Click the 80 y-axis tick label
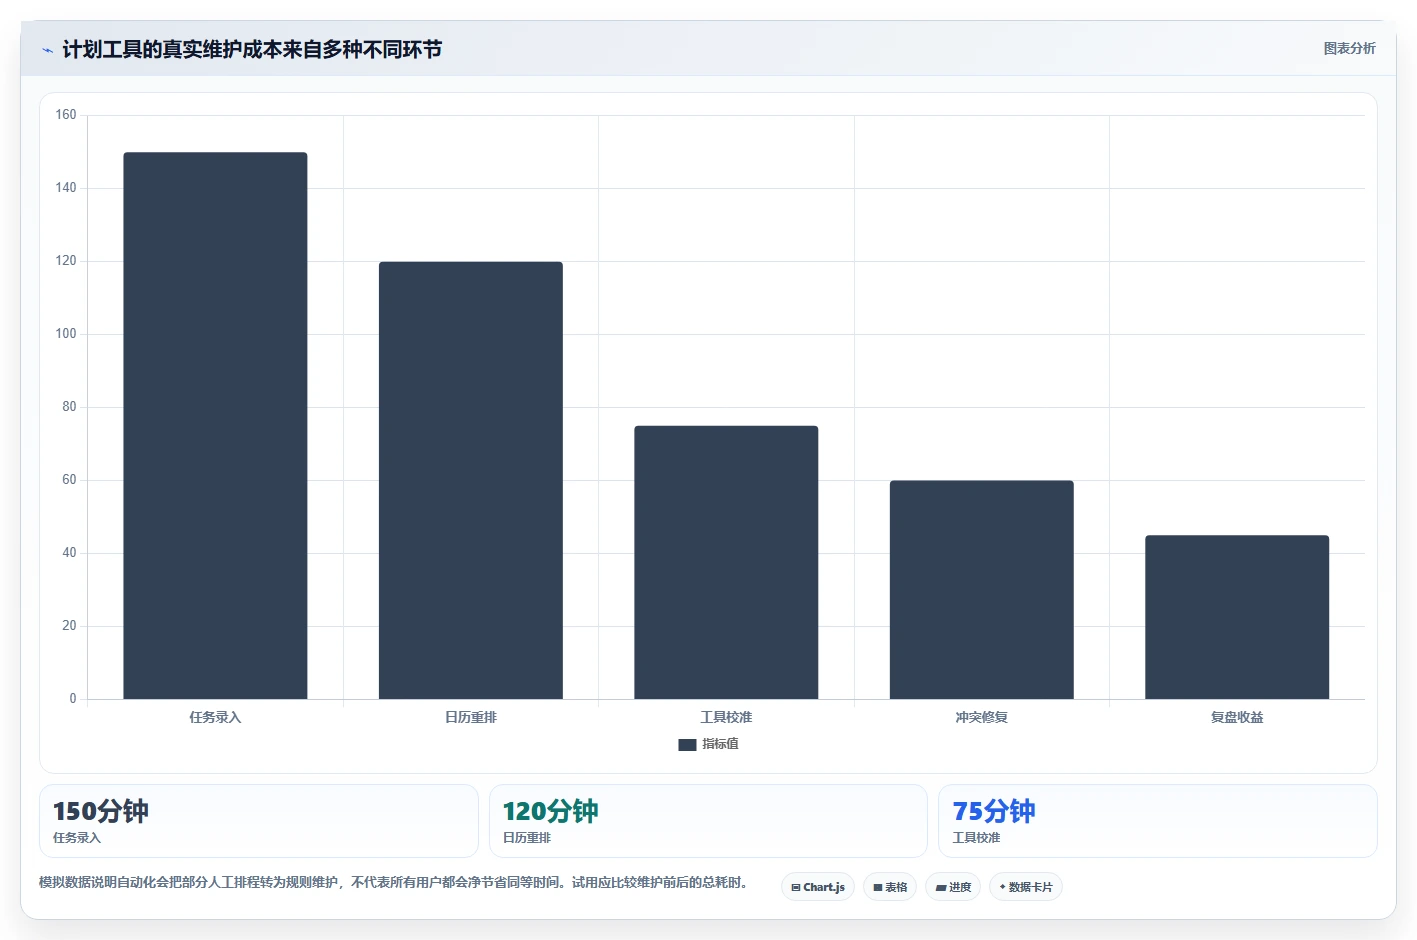 (x=69, y=407)
